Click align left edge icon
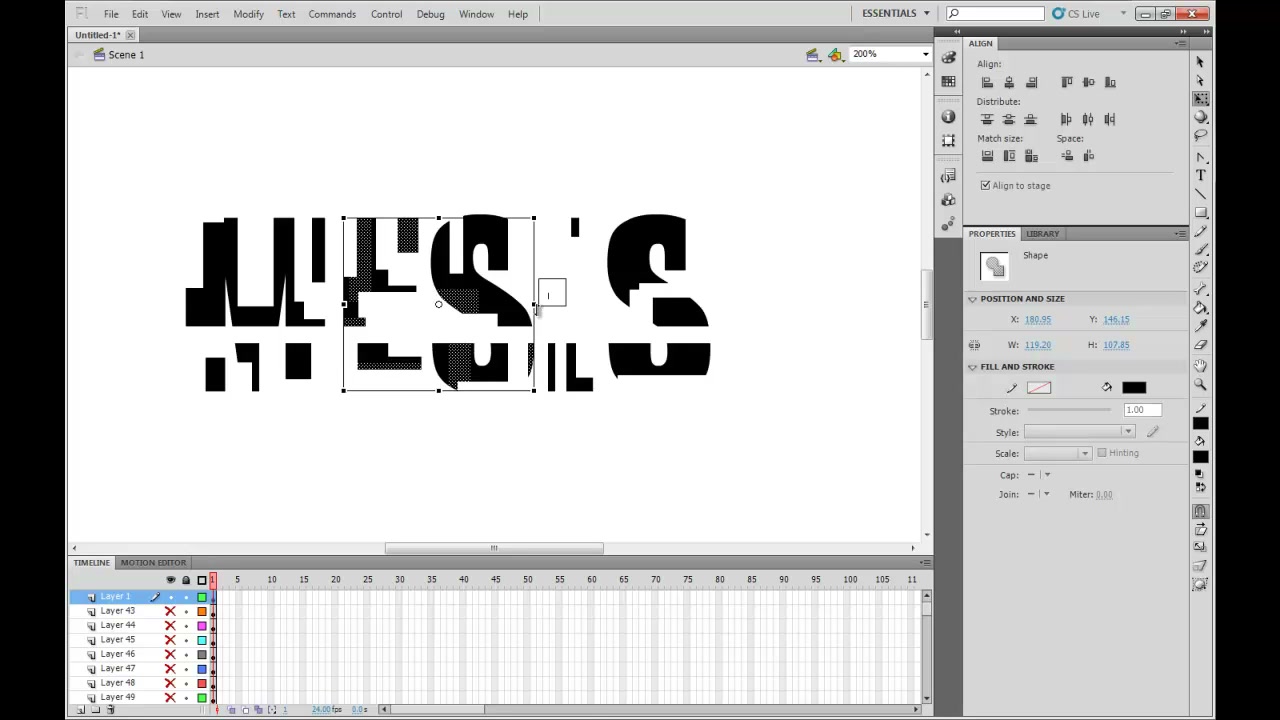The height and width of the screenshot is (720, 1280). pyautogui.click(x=987, y=82)
